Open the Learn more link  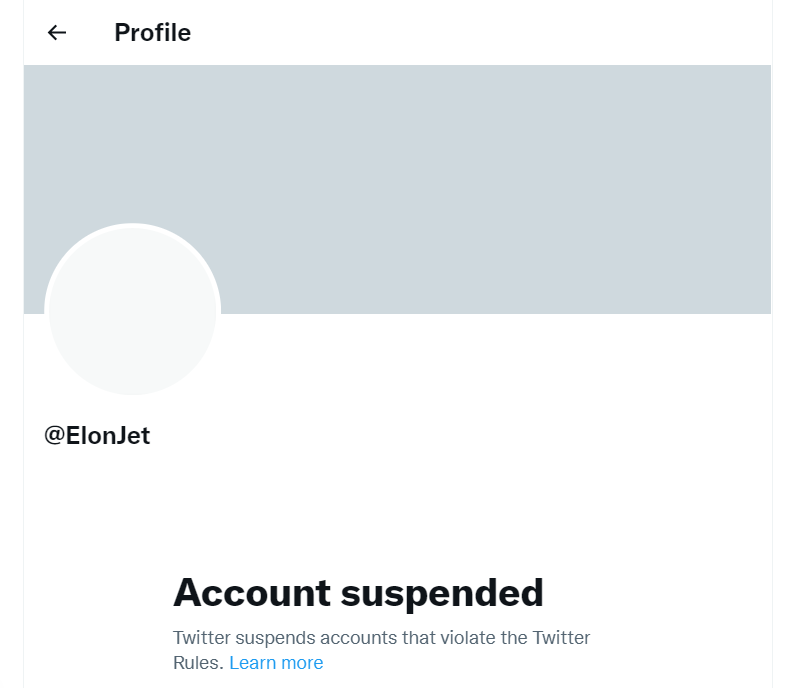click(276, 663)
